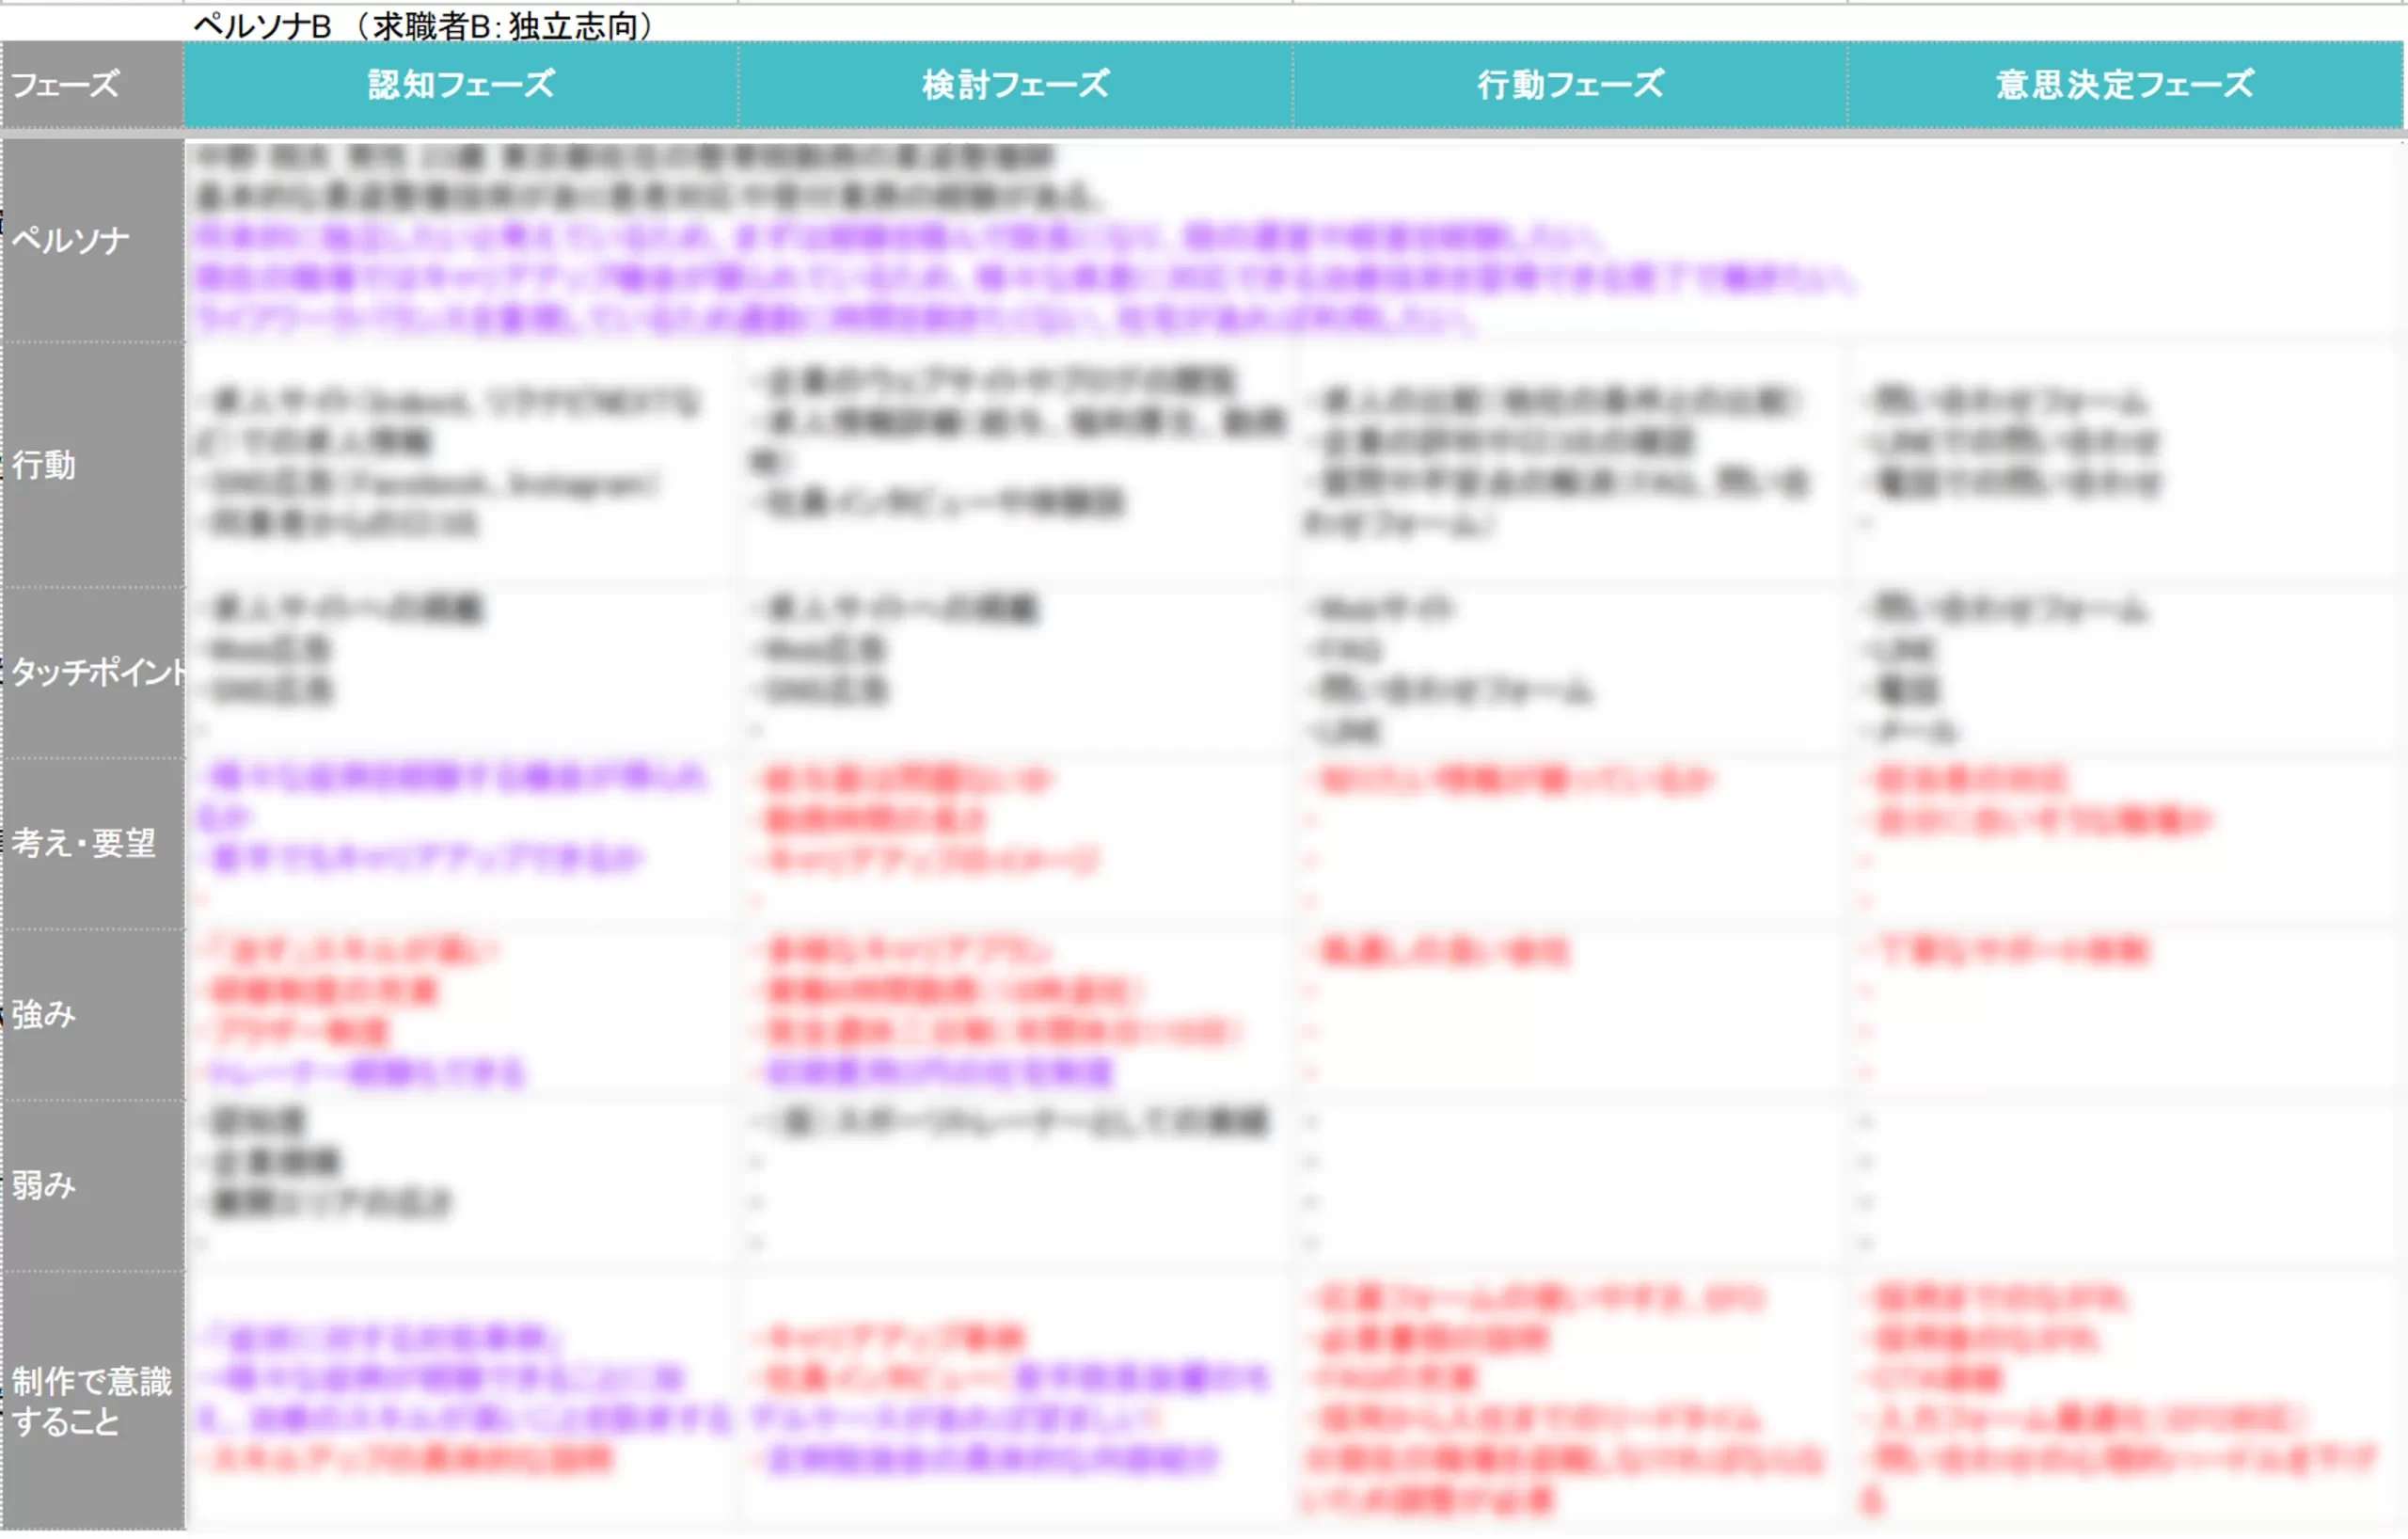Select タッチポイント cell under 行動フェーズ column
2408x1539 pixels.
click(x=1570, y=672)
